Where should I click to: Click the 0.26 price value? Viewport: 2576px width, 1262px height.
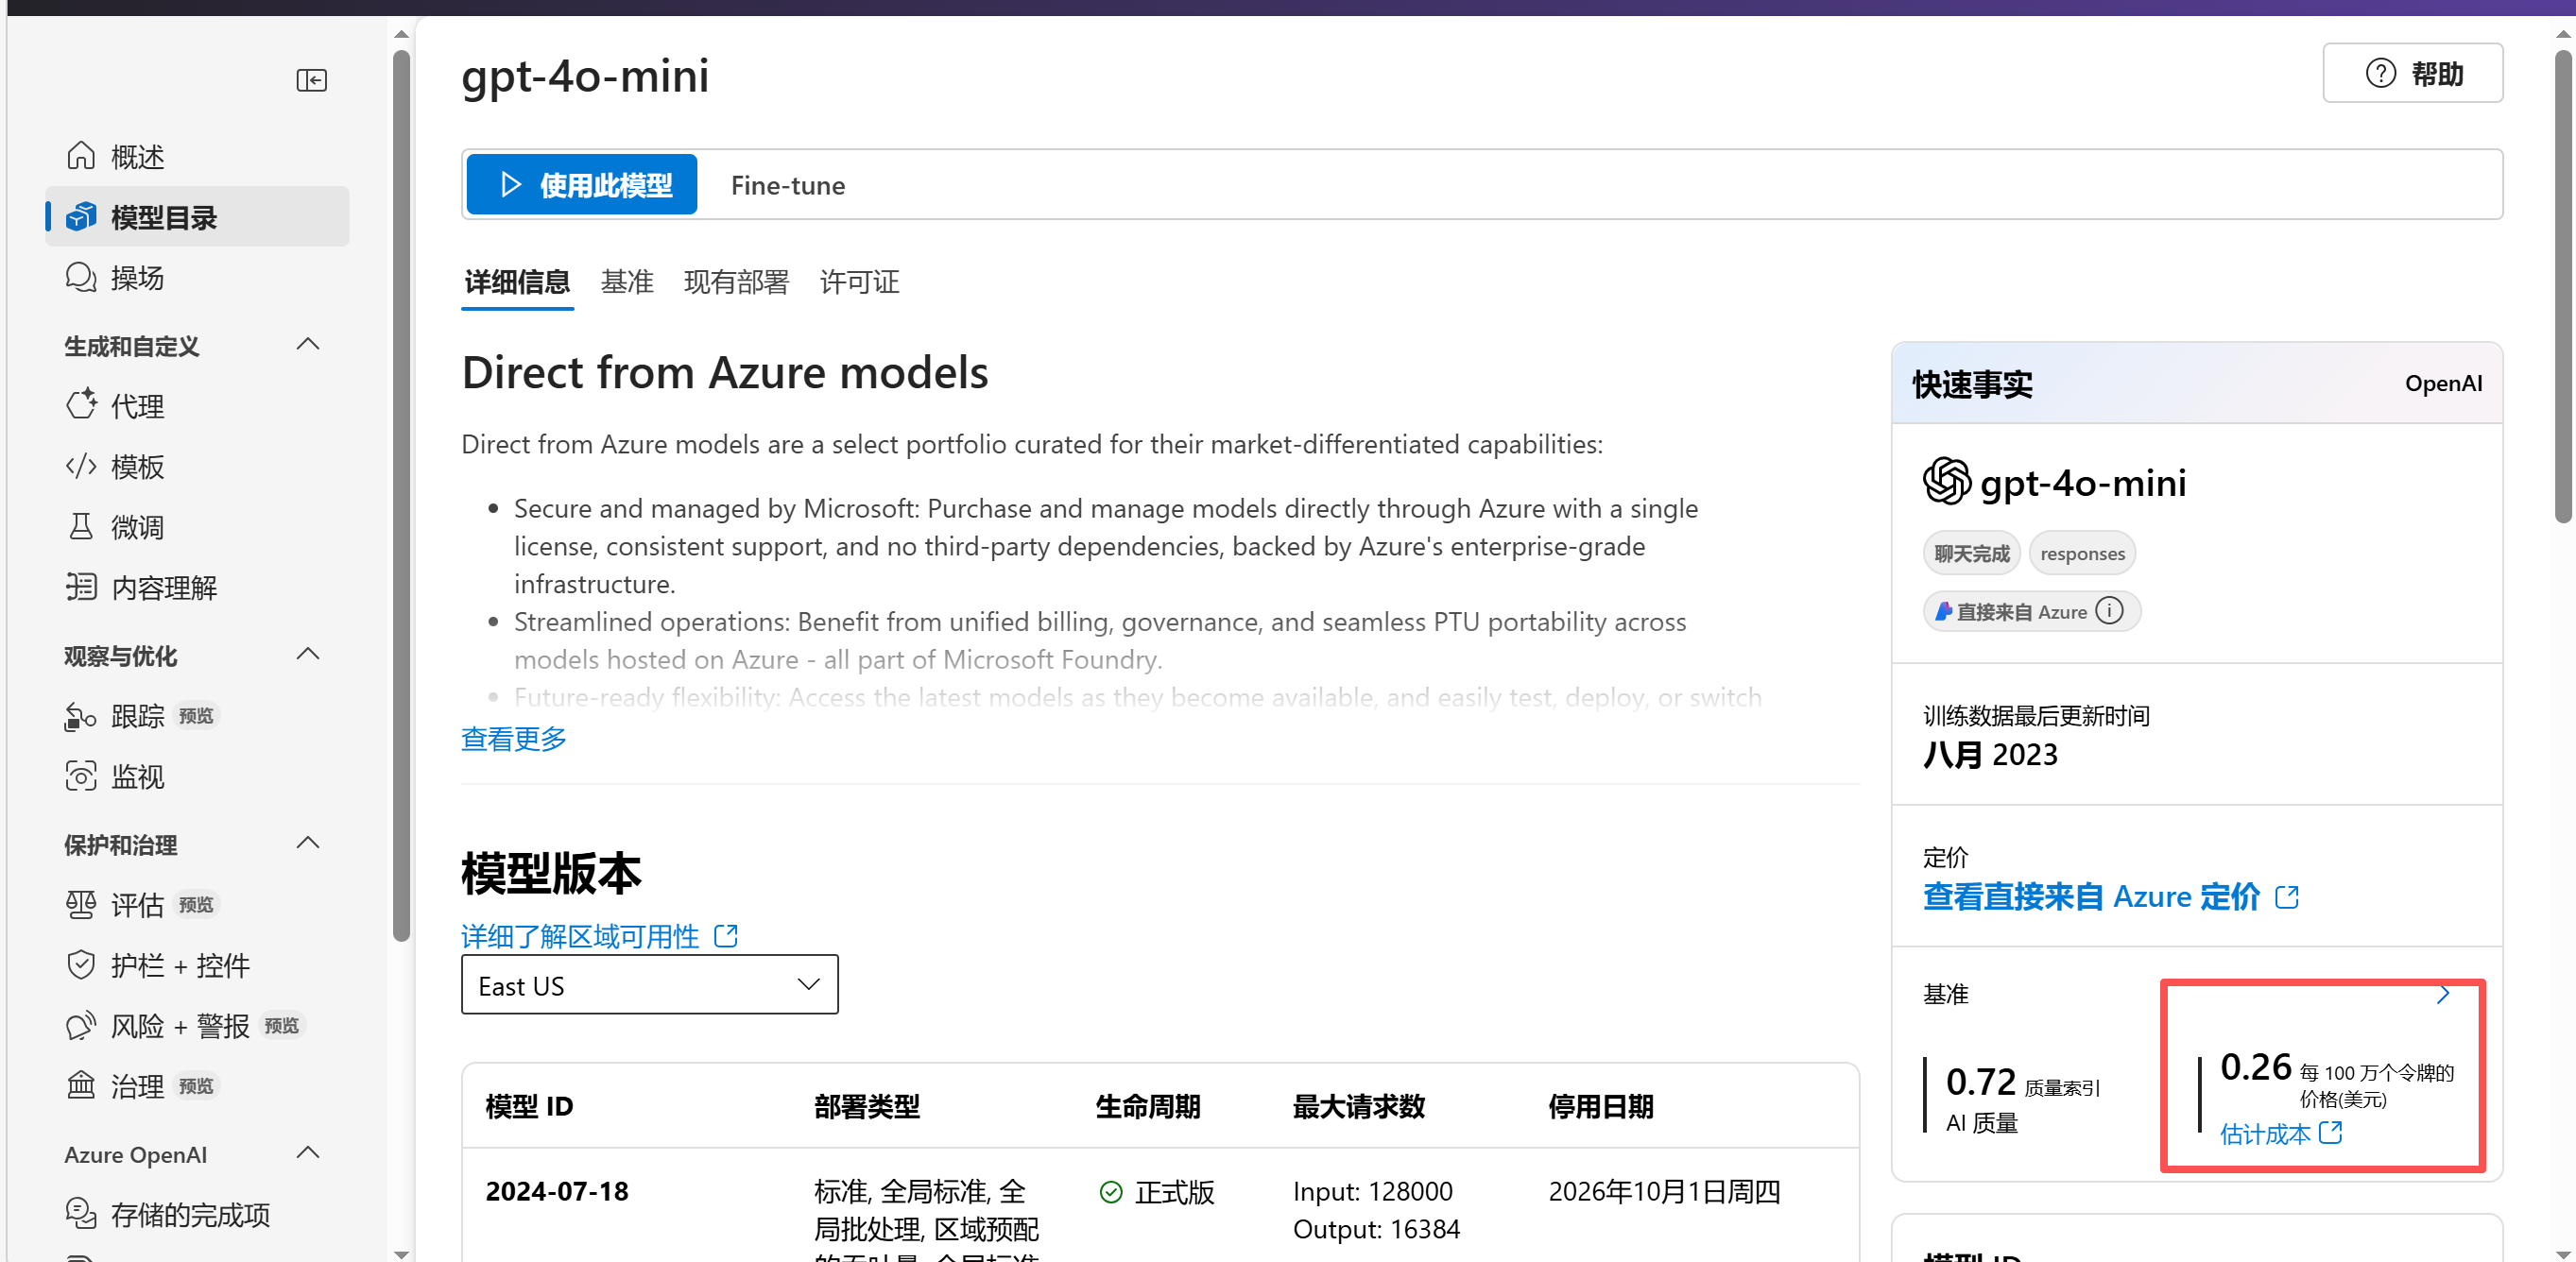coord(2255,1067)
